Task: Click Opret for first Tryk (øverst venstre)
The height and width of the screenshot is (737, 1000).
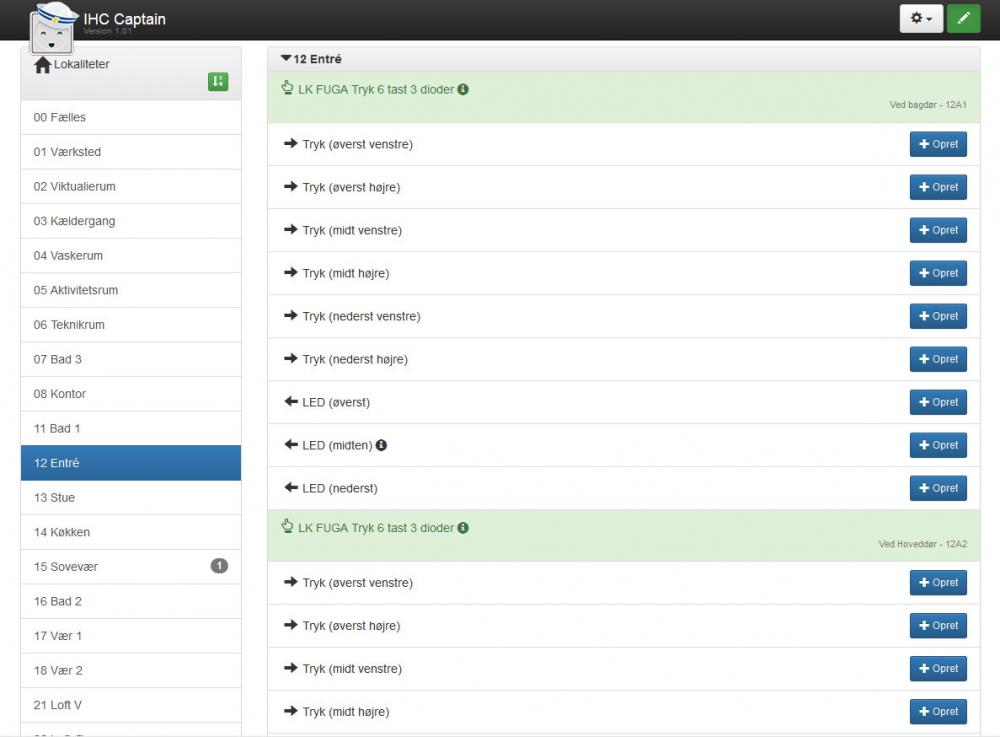Action: point(937,144)
